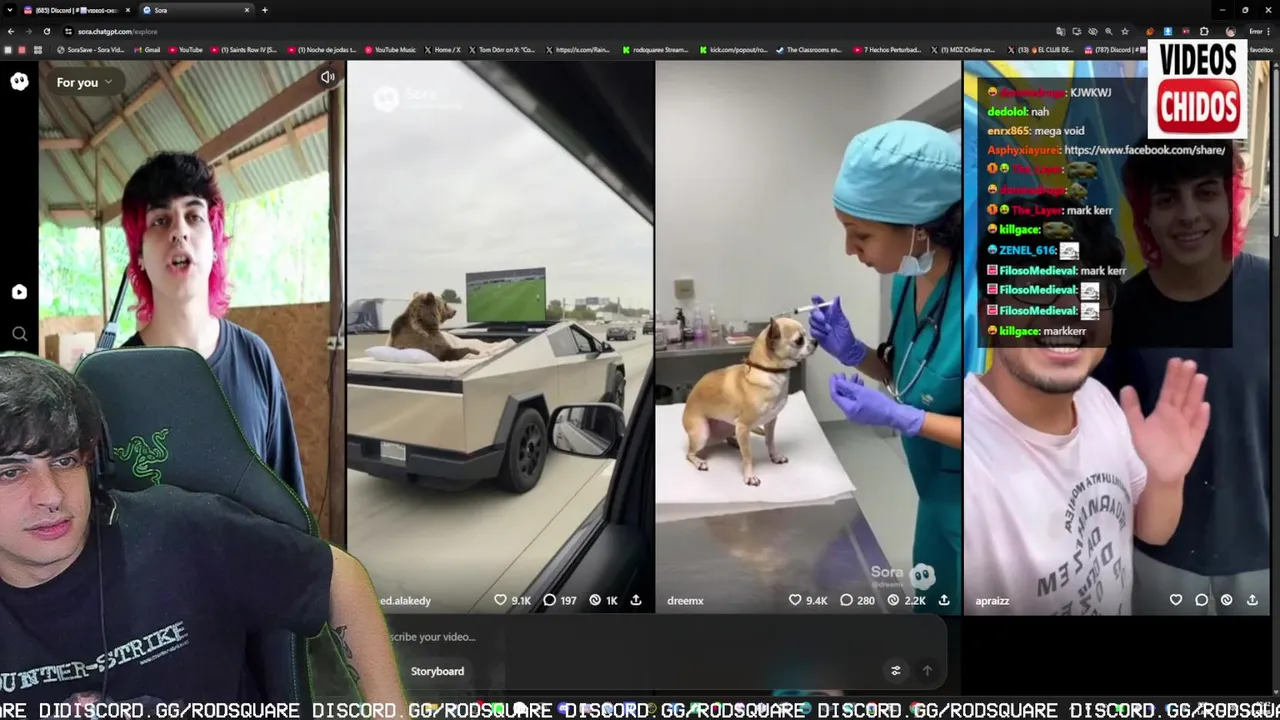Open site info icon in address bar
Viewport: 1280px width, 720px height.
pos(68,31)
